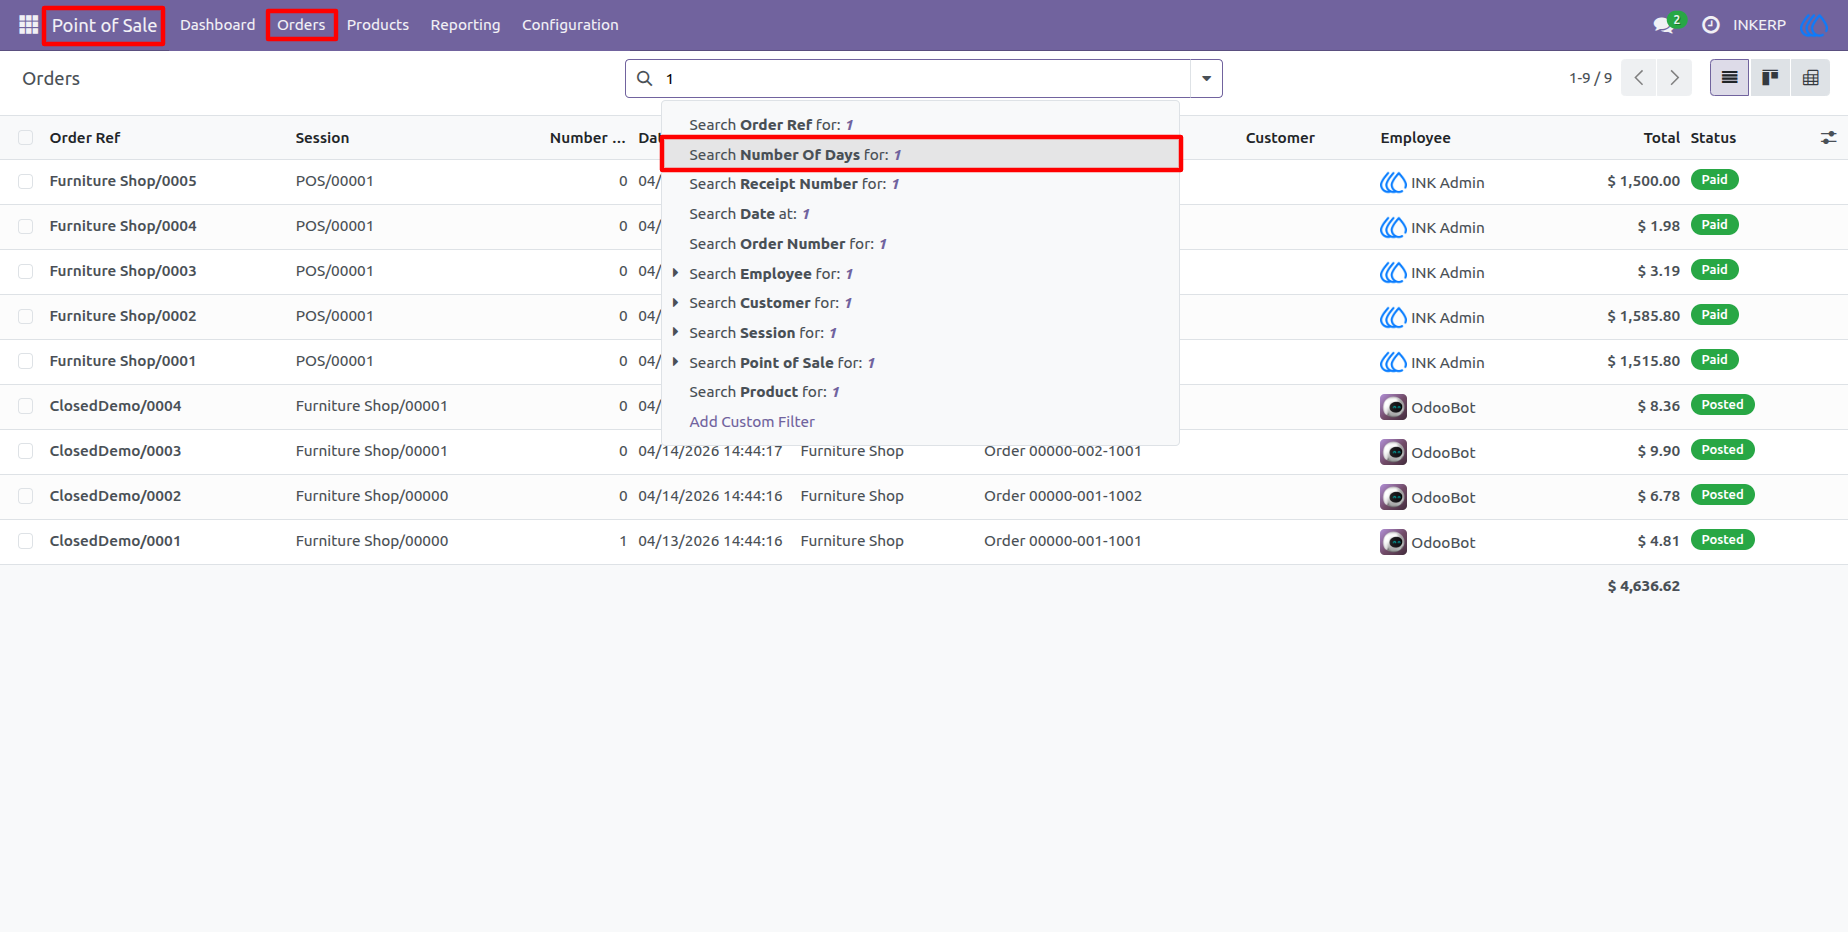Click the search magnifier icon

645,78
